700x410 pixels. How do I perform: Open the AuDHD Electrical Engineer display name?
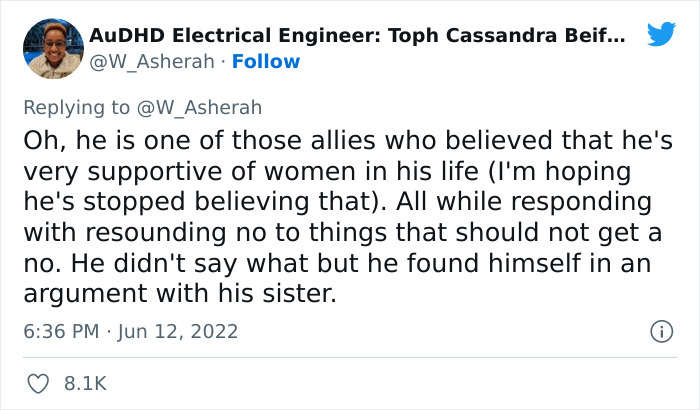(x=358, y=36)
